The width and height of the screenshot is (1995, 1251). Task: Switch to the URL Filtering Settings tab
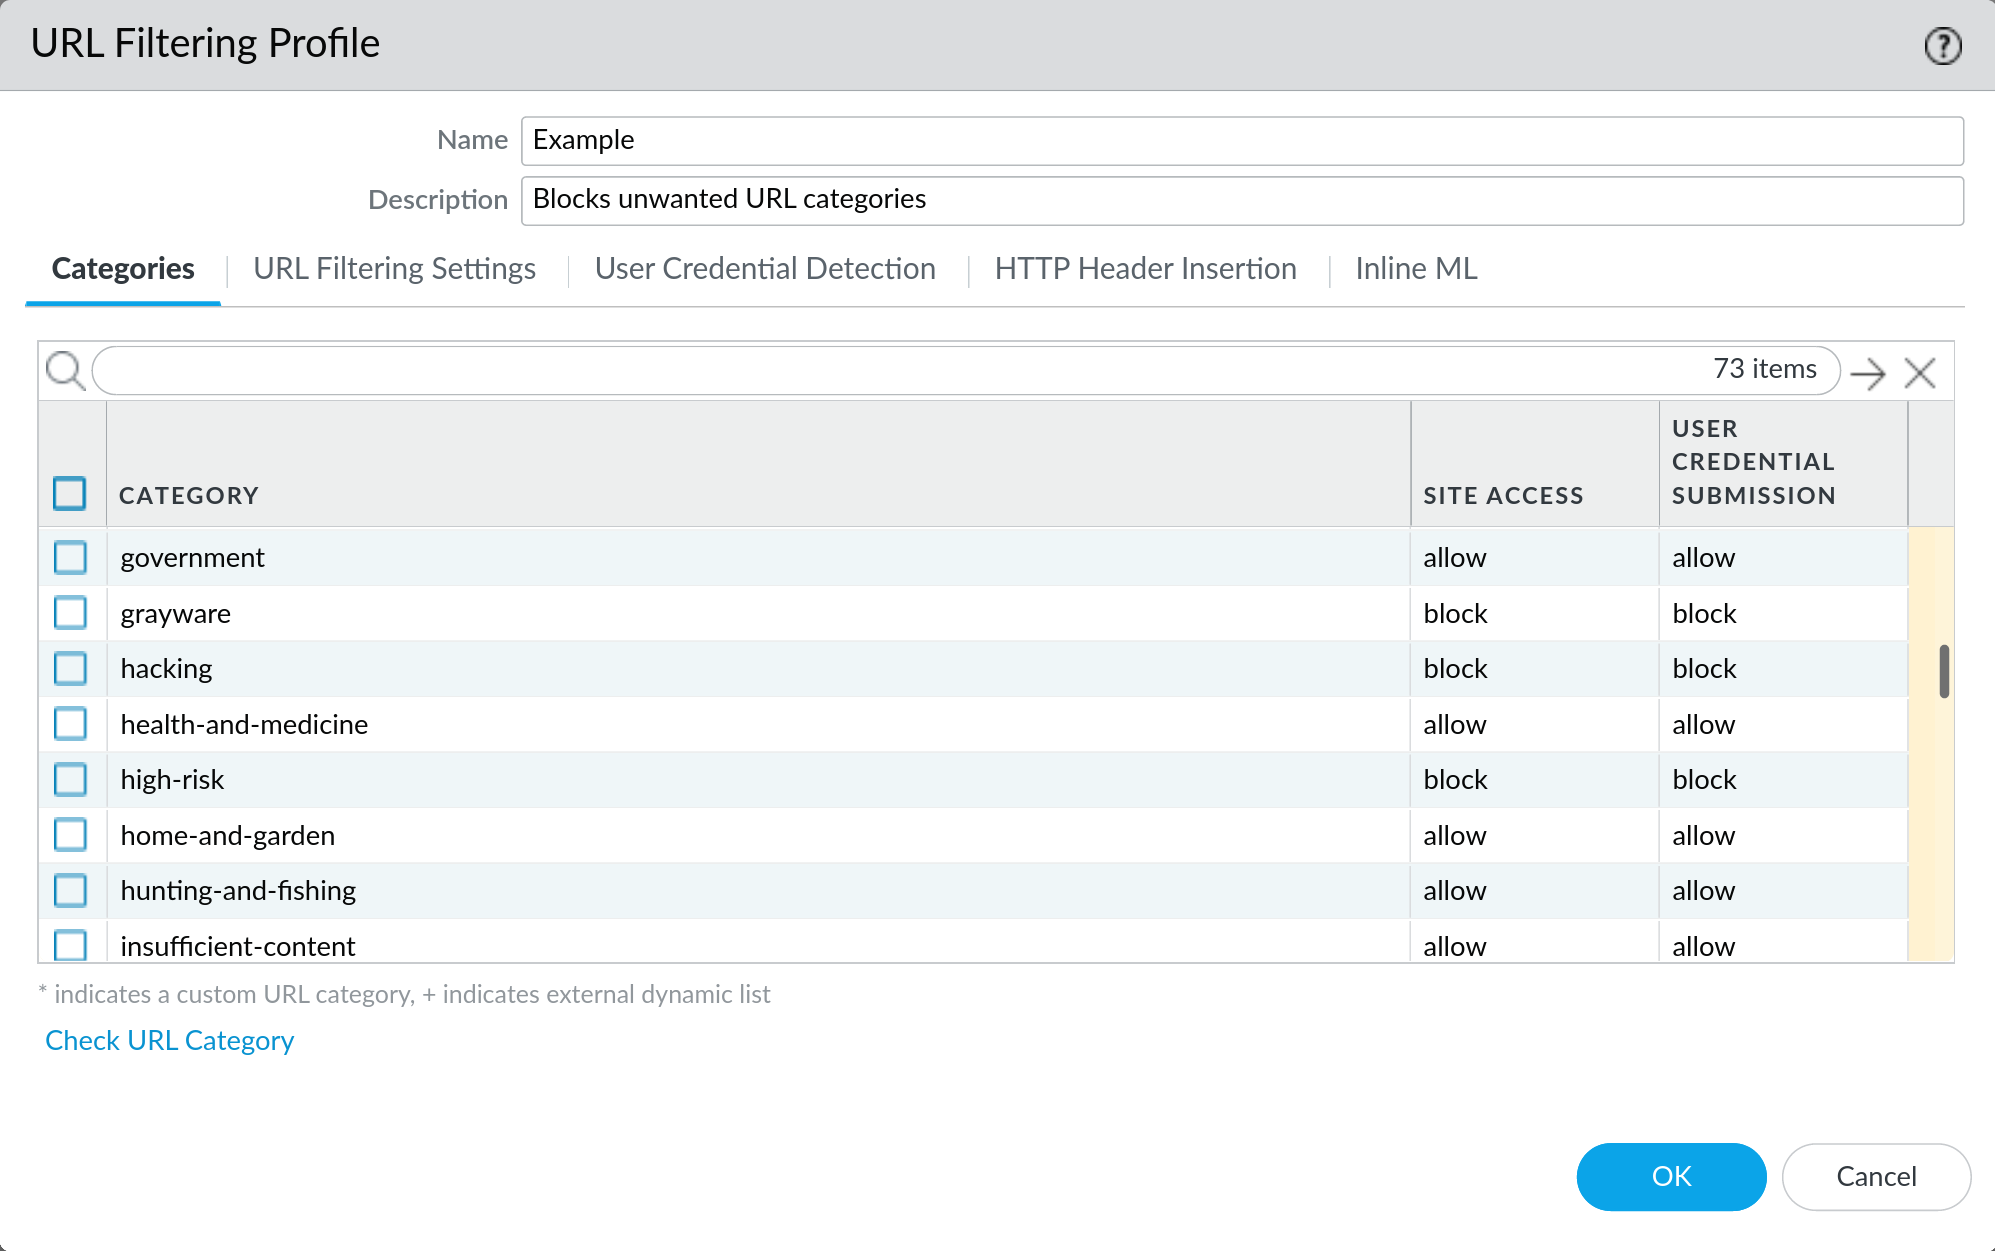coord(393,268)
